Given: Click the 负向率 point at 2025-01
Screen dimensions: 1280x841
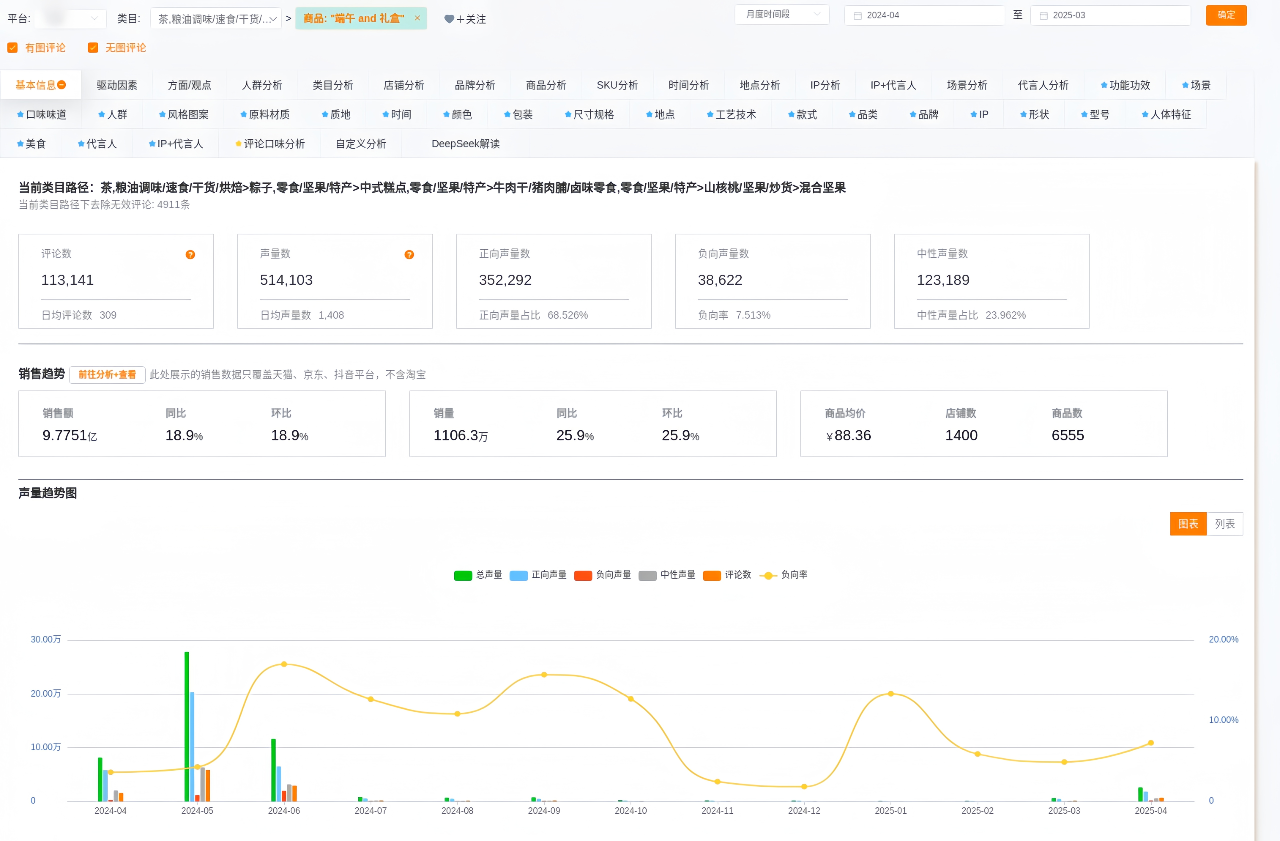Looking at the screenshot, I should click(891, 693).
